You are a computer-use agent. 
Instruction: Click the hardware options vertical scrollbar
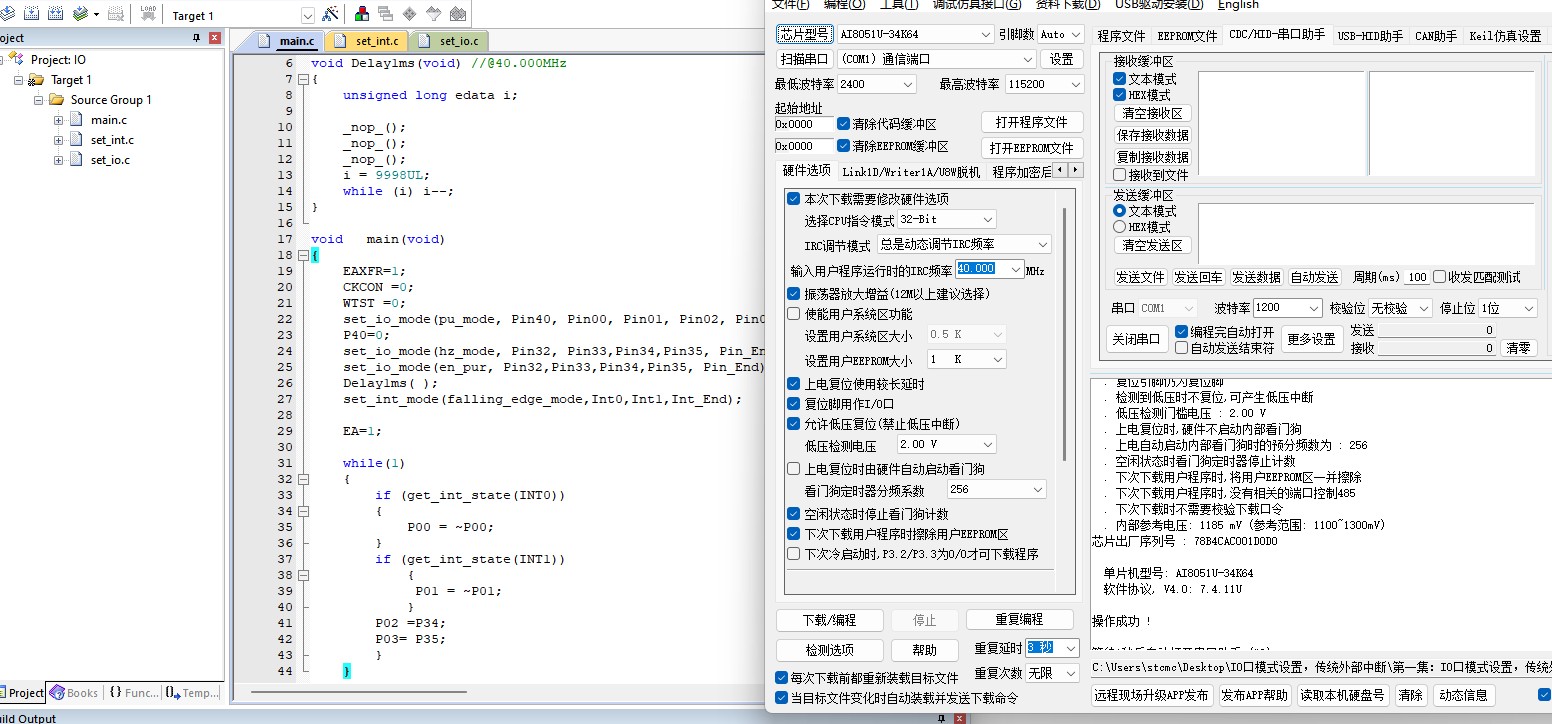(x=1064, y=335)
